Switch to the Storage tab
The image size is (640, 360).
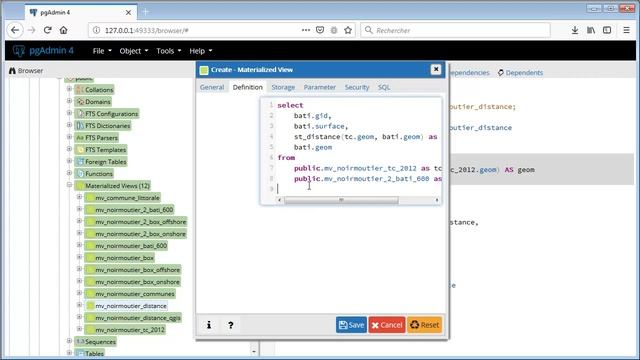click(x=283, y=87)
